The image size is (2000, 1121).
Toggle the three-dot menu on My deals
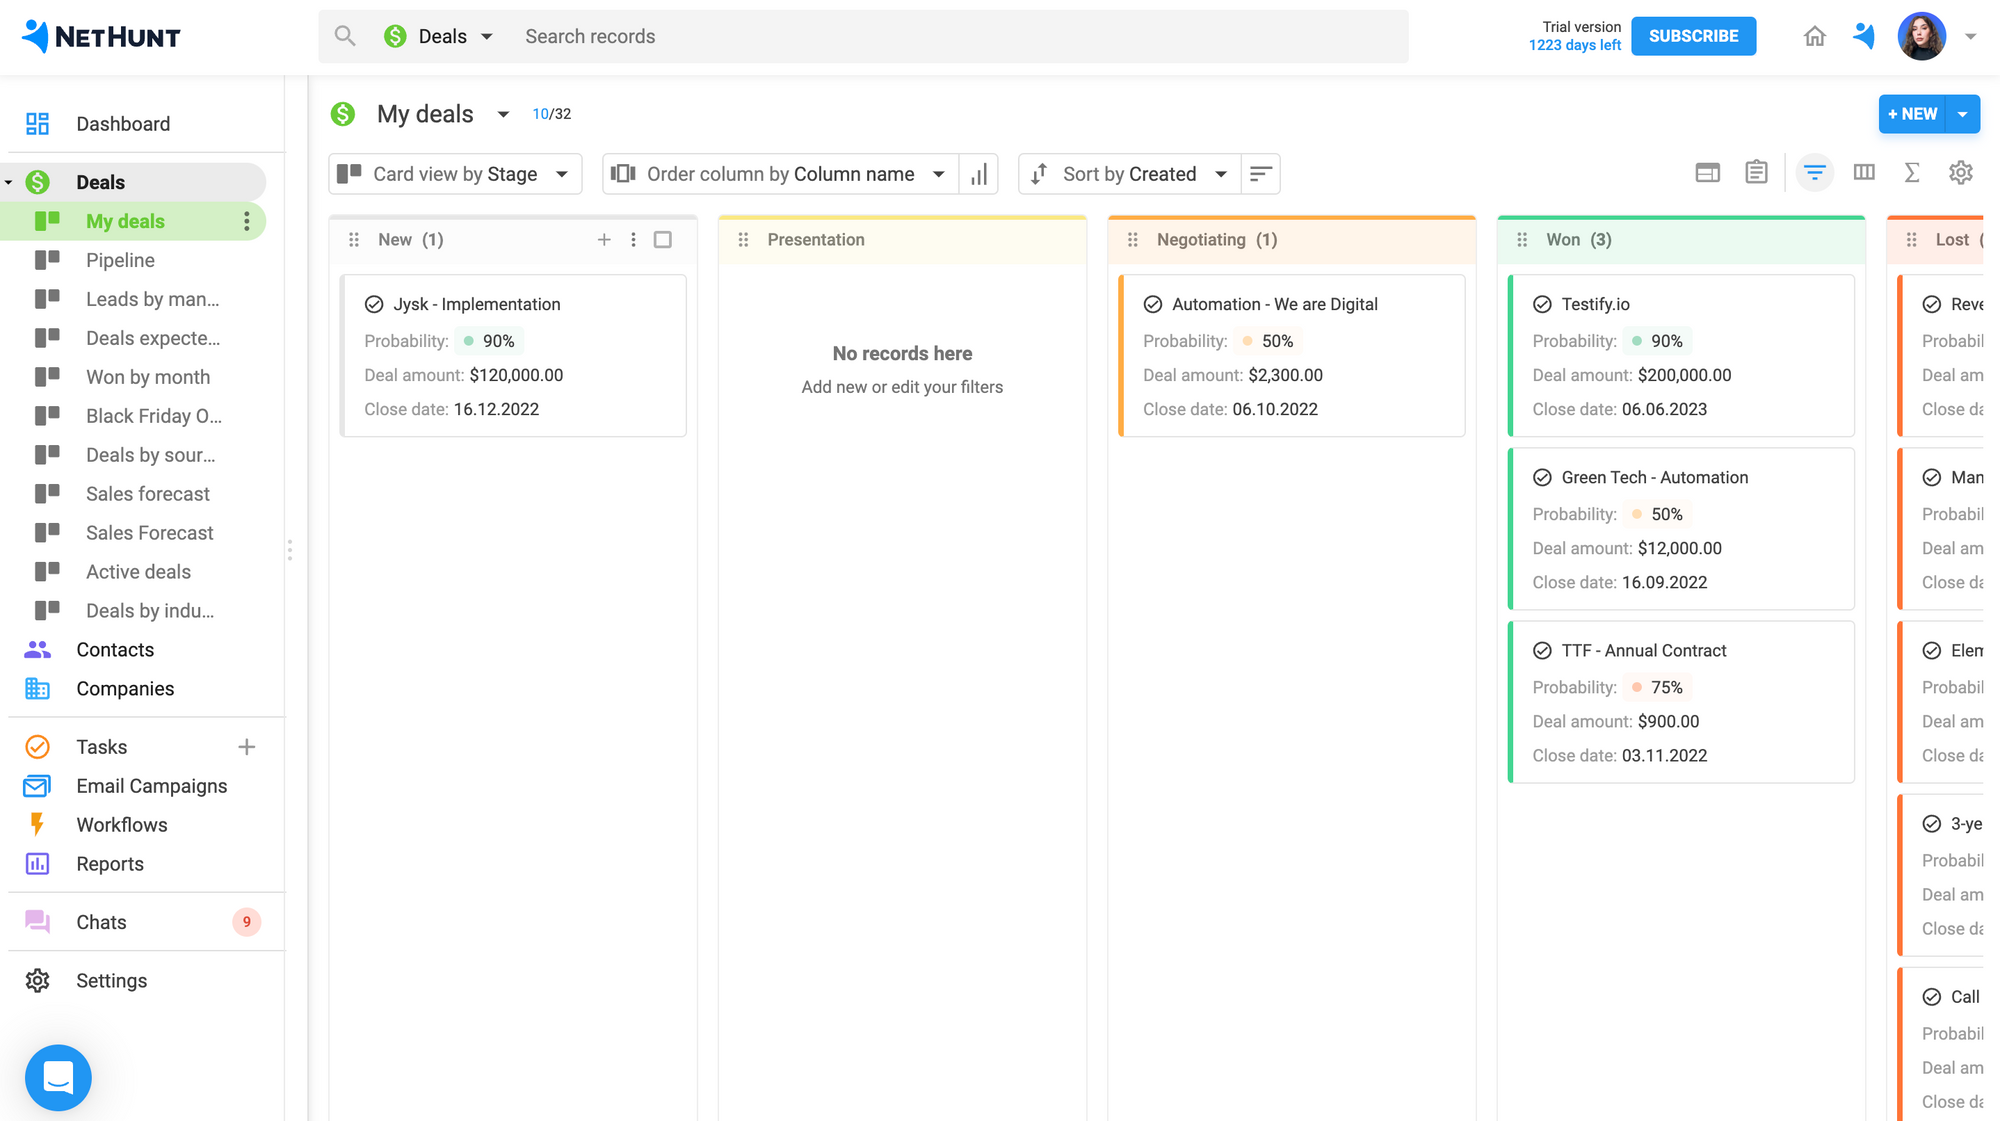click(247, 221)
